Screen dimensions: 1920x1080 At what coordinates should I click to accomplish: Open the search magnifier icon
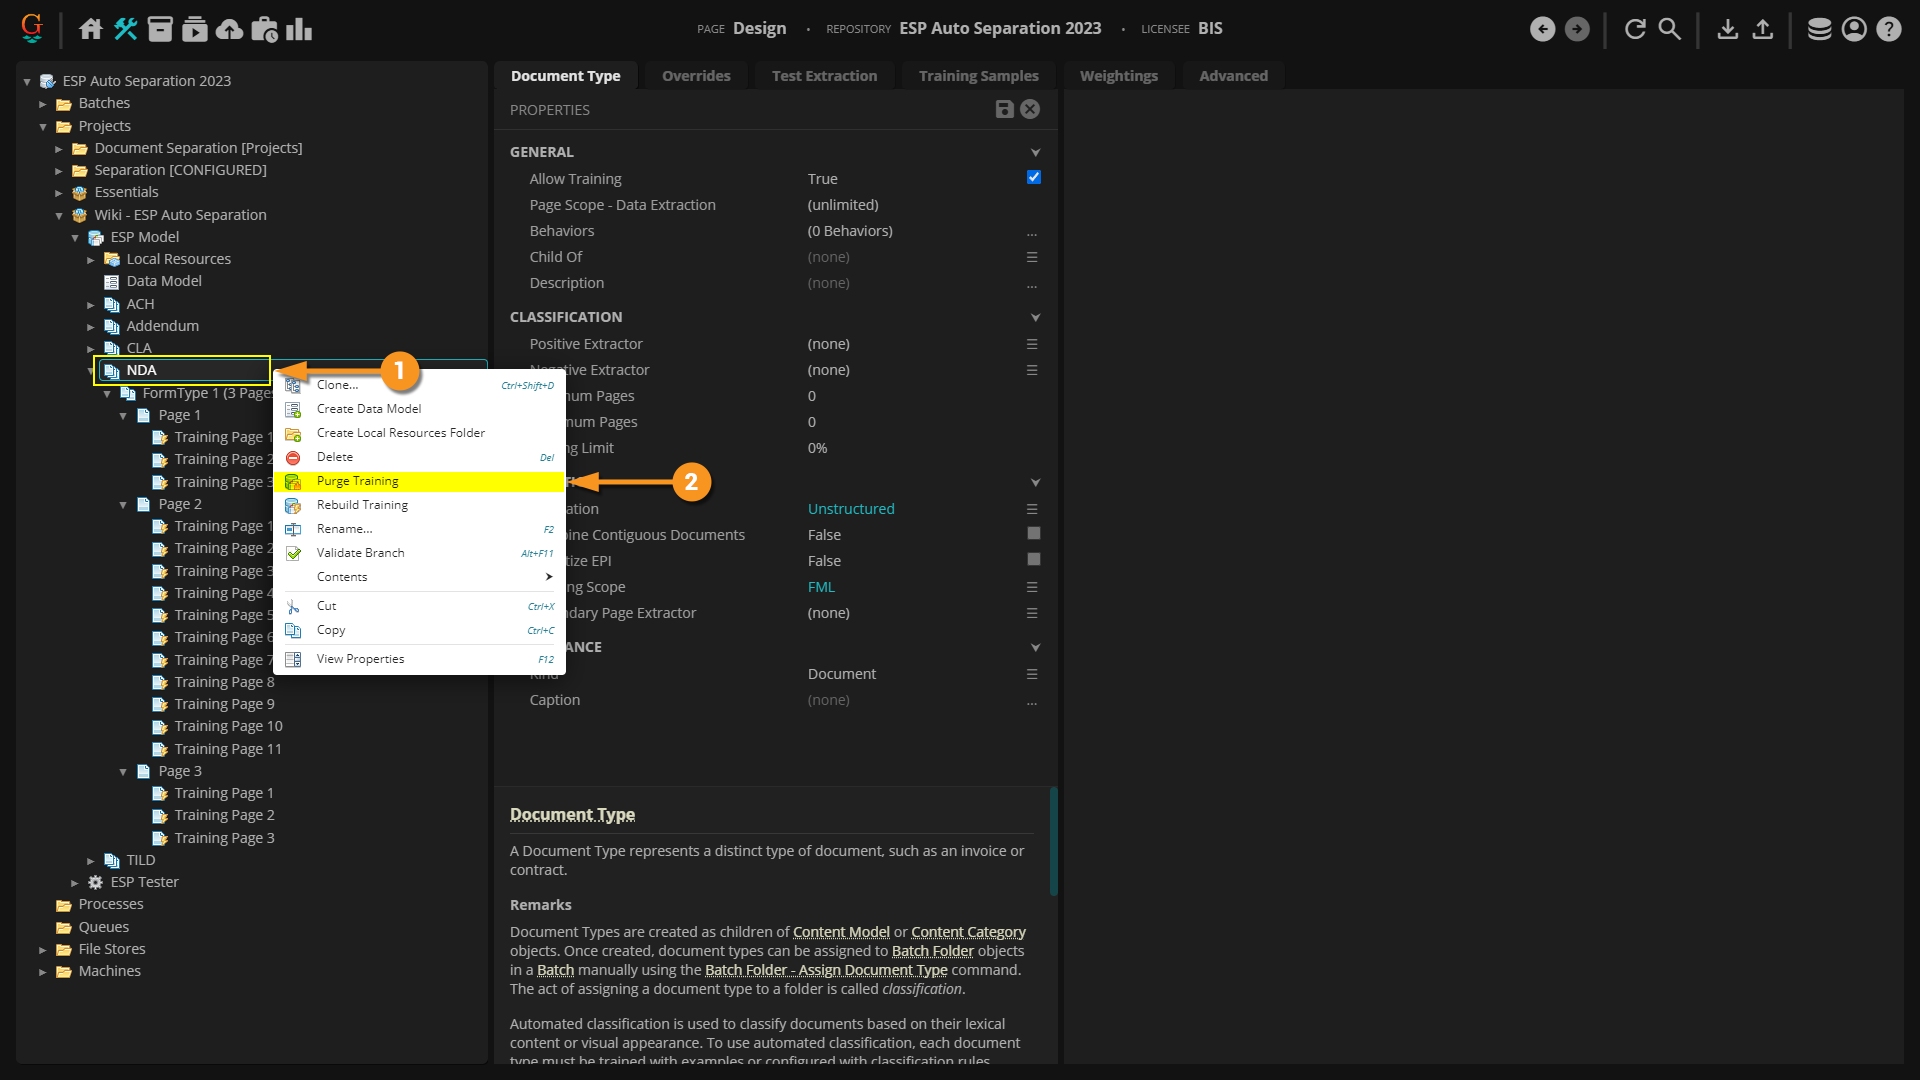tap(1669, 29)
